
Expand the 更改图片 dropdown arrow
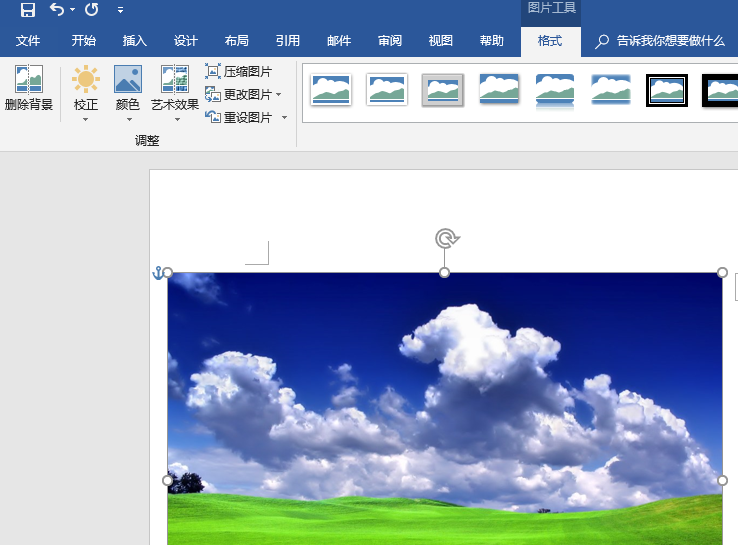(279, 95)
